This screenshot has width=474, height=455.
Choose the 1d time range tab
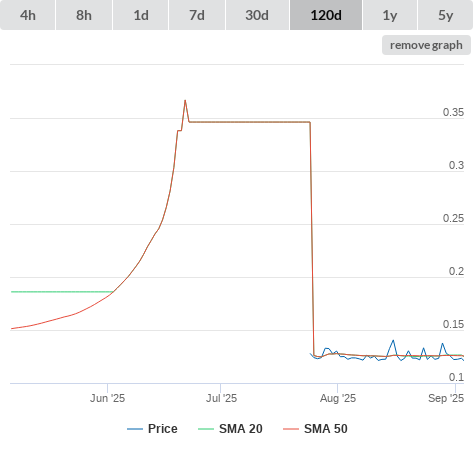pos(141,15)
